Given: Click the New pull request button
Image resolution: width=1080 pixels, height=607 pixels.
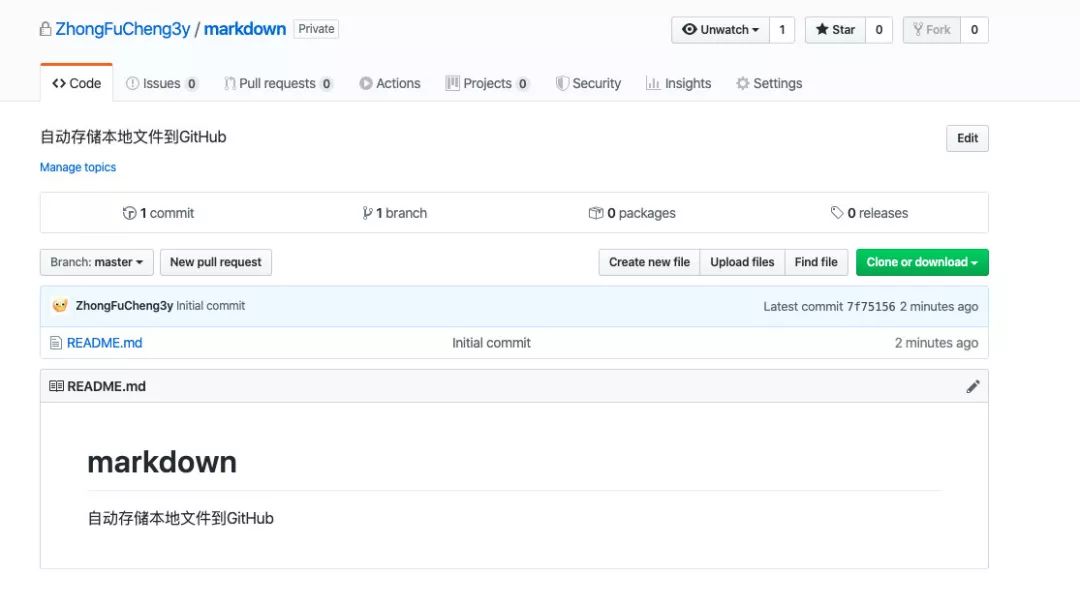Looking at the screenshot, I should [x=216, y=263].
